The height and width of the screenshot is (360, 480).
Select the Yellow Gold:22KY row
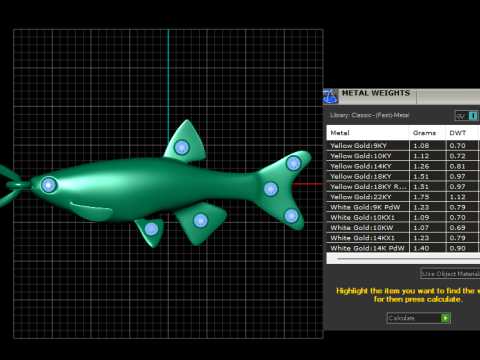tap(402, 197)
